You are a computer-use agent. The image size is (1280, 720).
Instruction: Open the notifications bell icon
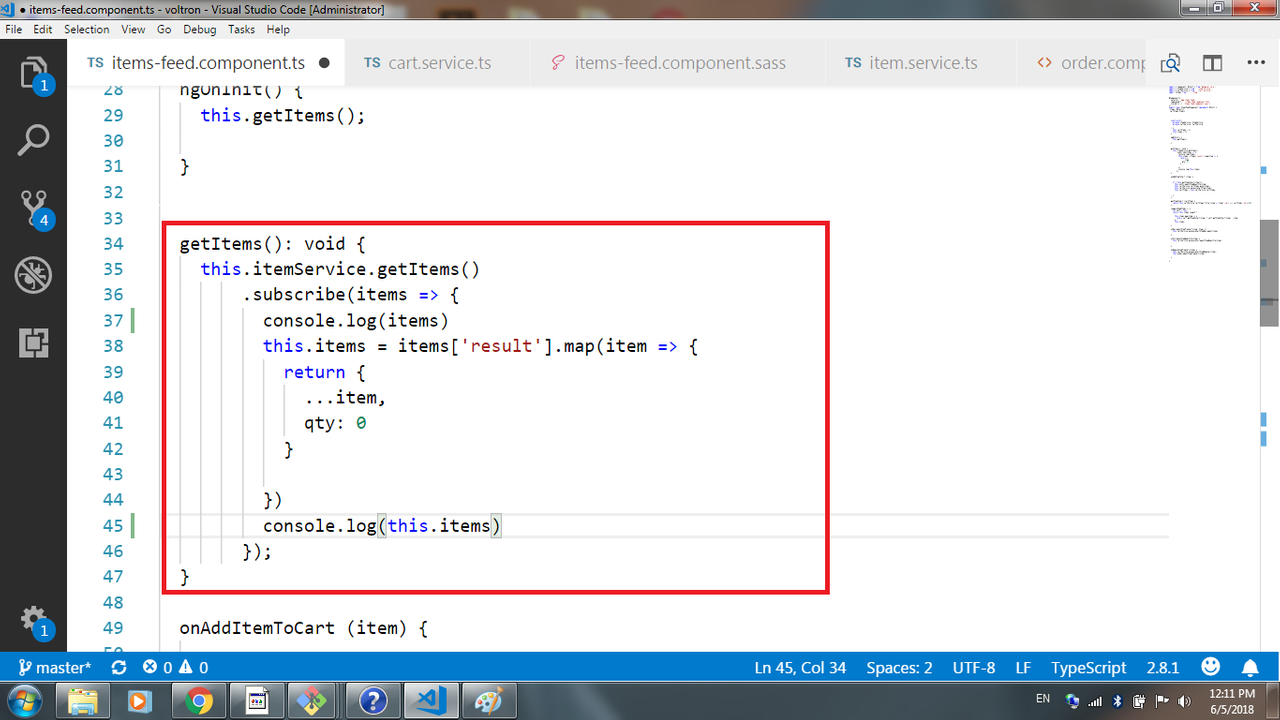coord(1250,667)
